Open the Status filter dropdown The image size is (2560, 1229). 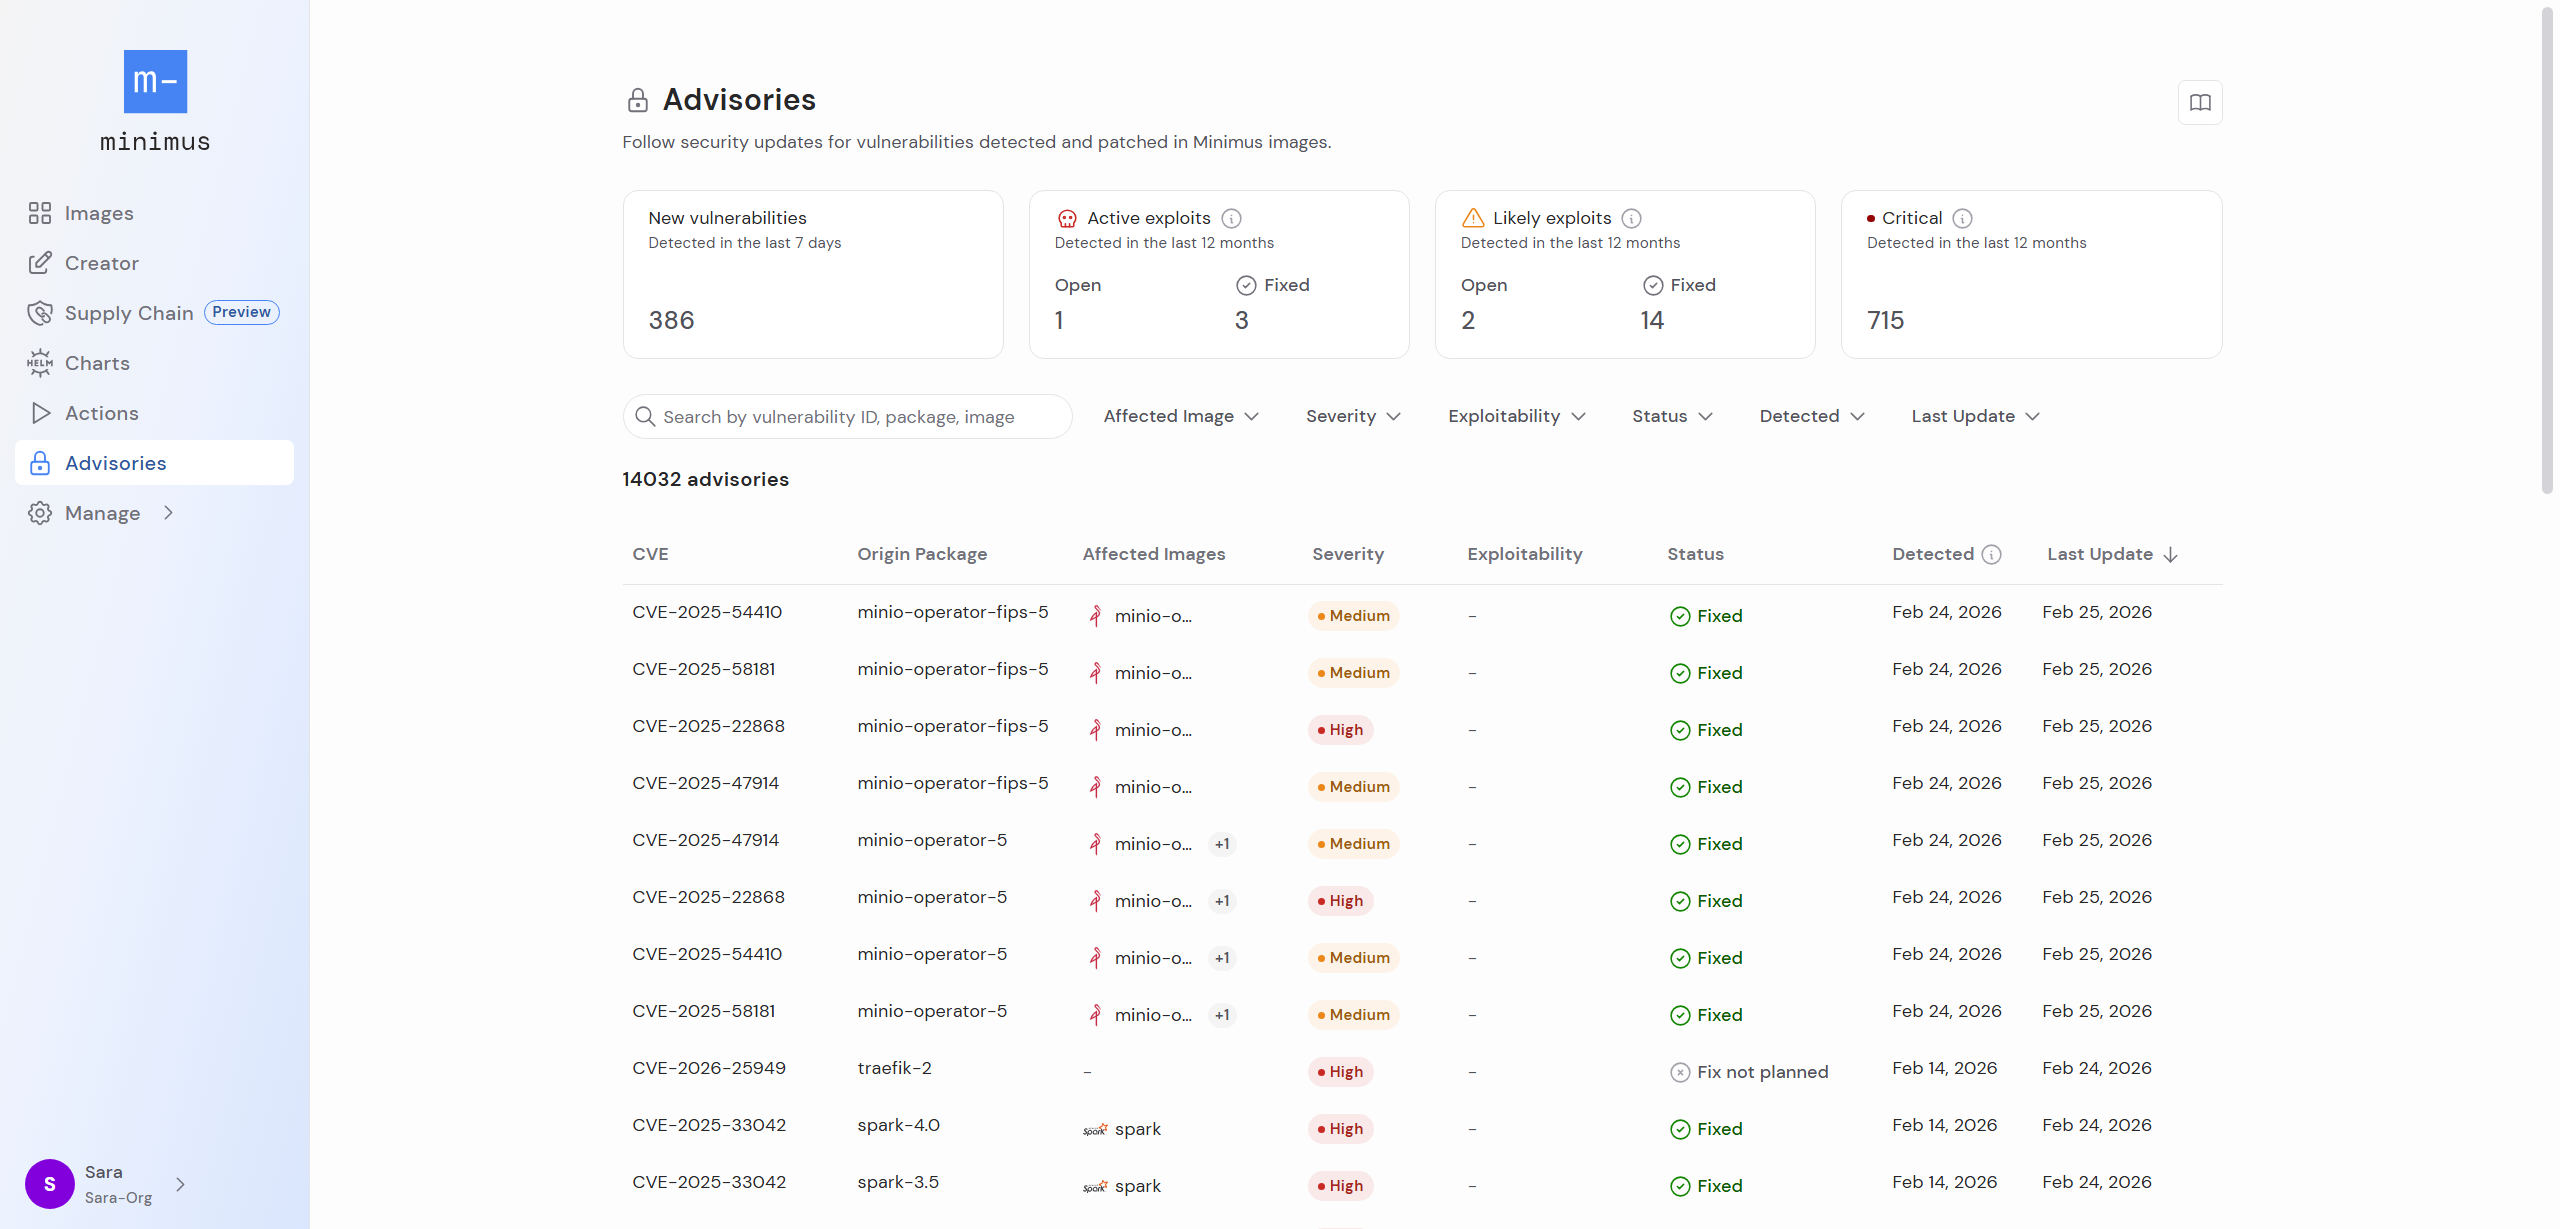click(x=1672, y=416)
